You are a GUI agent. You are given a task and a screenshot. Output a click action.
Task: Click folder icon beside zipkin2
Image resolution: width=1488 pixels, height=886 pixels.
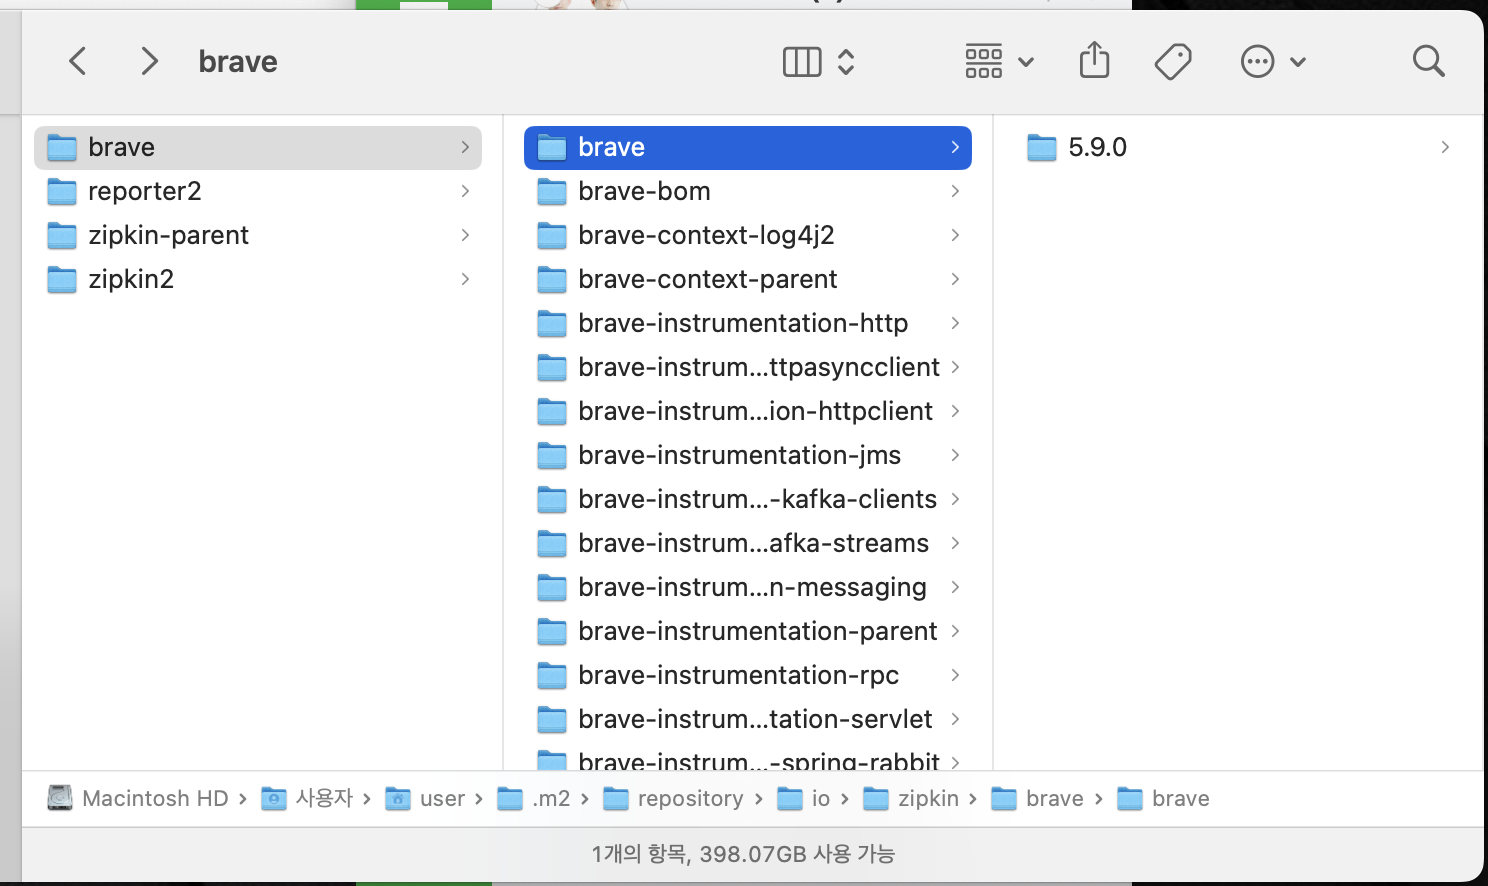coord(62,280)
